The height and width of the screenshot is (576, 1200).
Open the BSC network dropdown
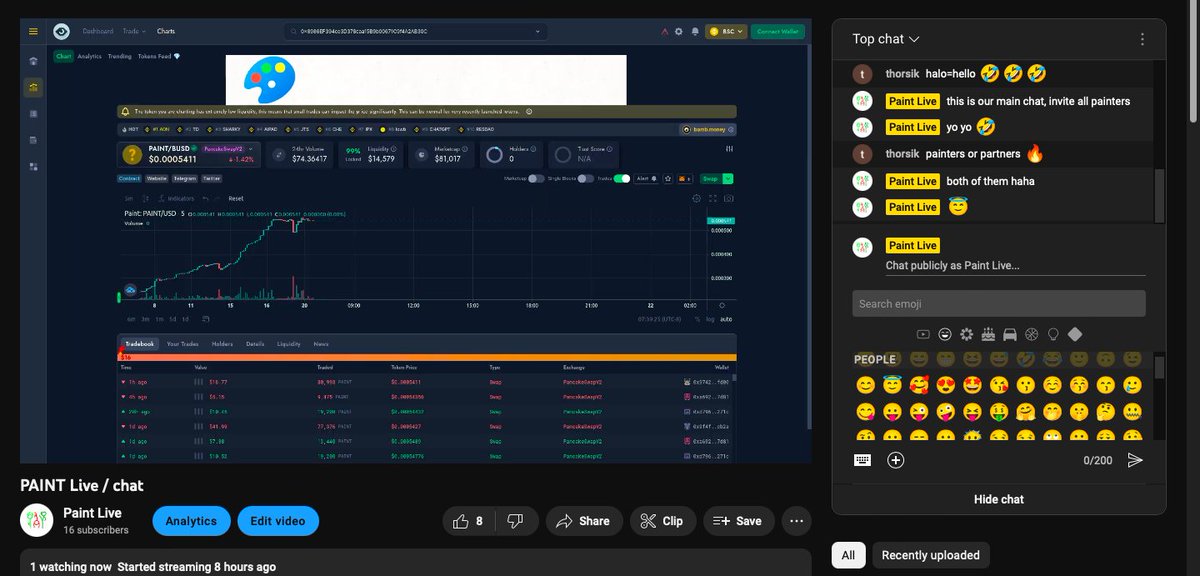(x=725, y=31)
